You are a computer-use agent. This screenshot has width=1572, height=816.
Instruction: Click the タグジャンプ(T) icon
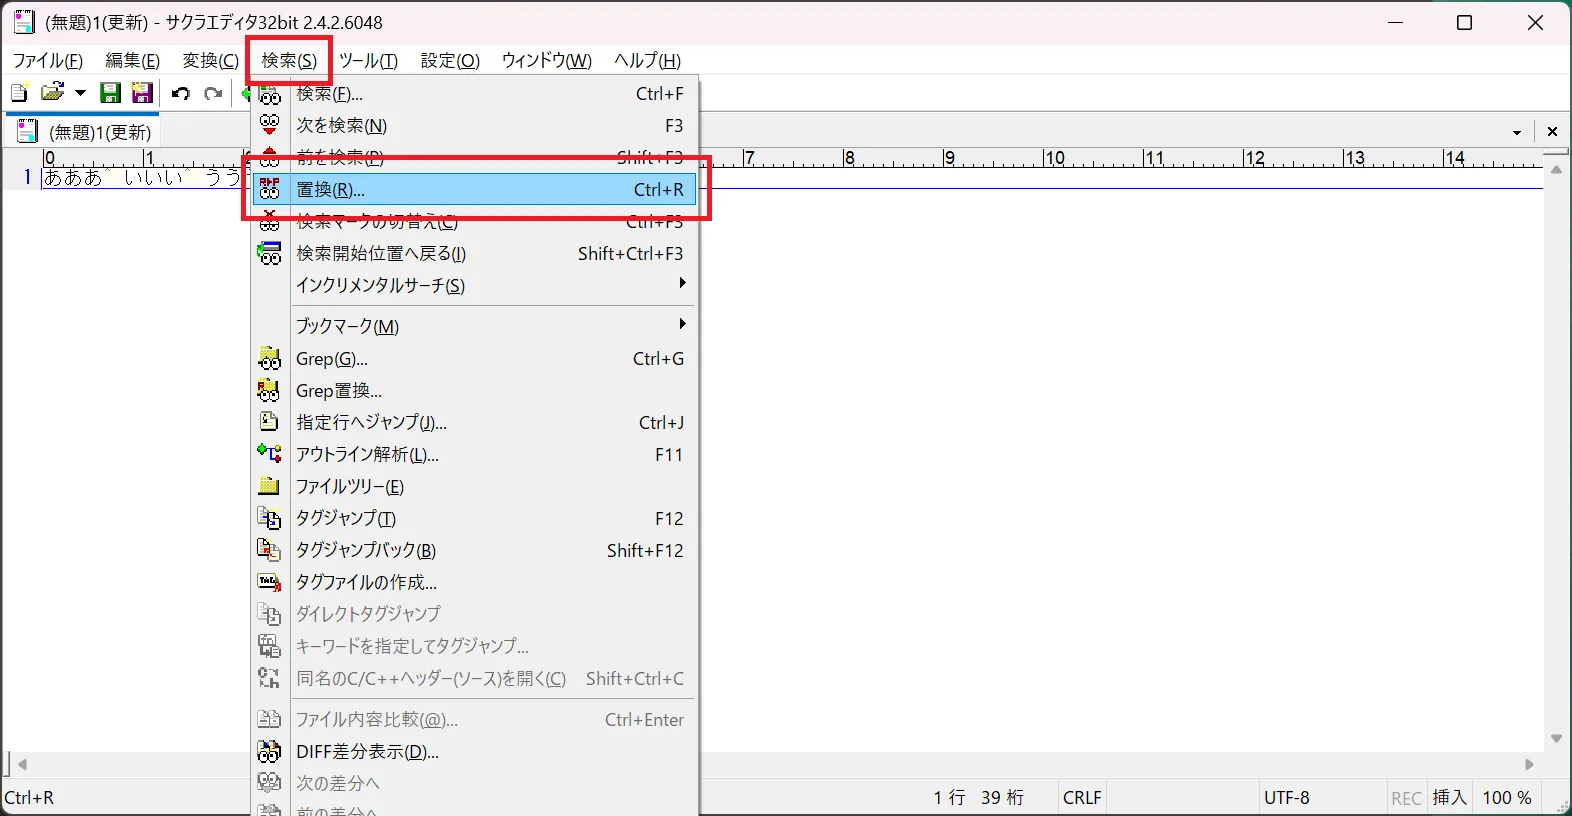(x=270, y=518)
